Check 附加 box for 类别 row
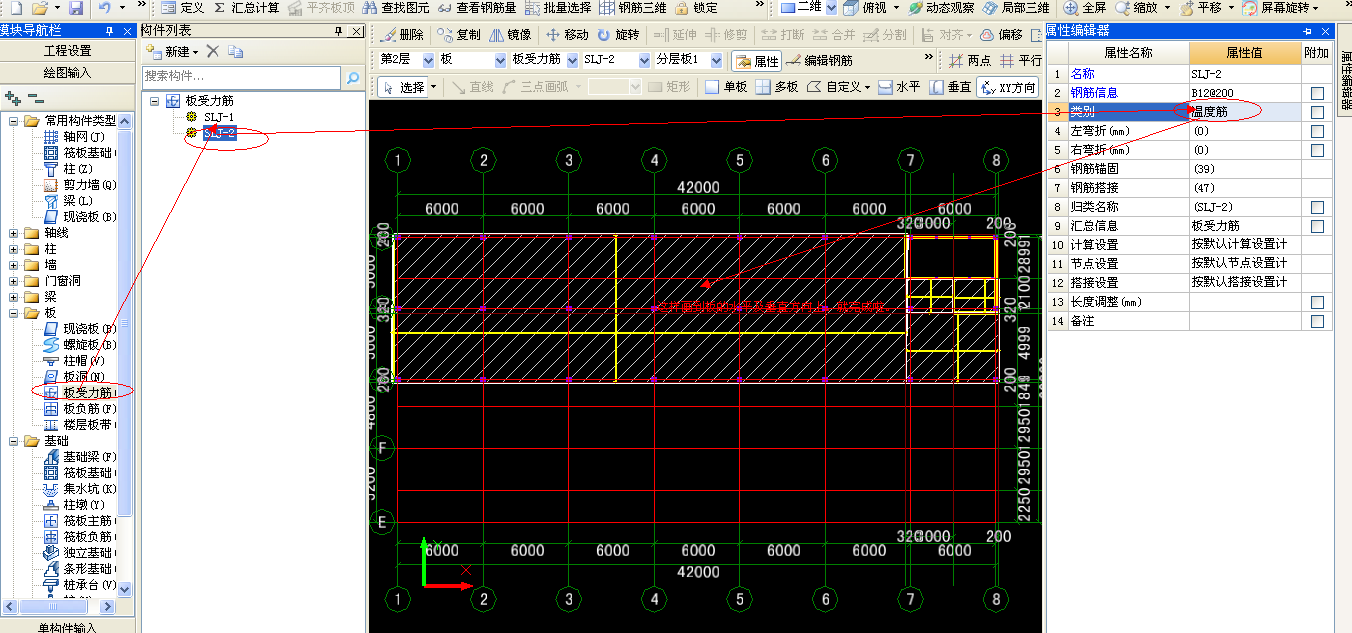 [1317, 112]
